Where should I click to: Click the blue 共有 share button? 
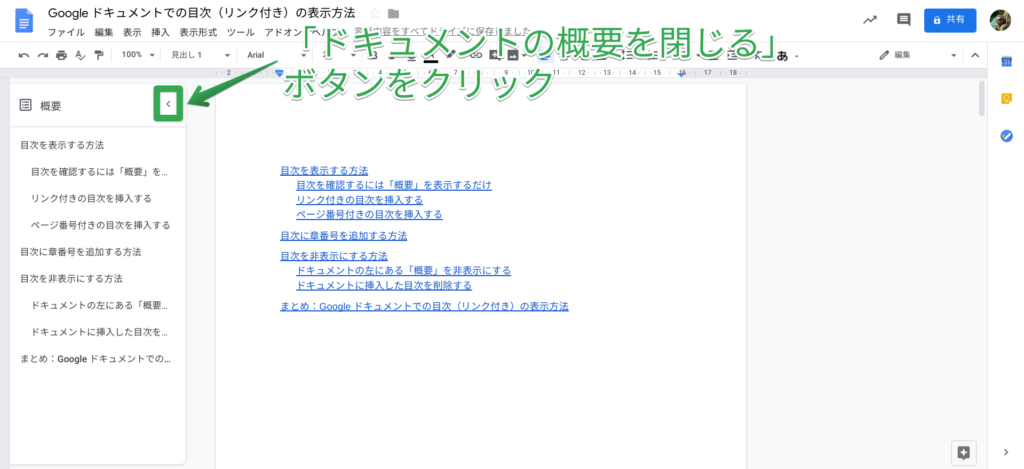click(x=950, y=20)
